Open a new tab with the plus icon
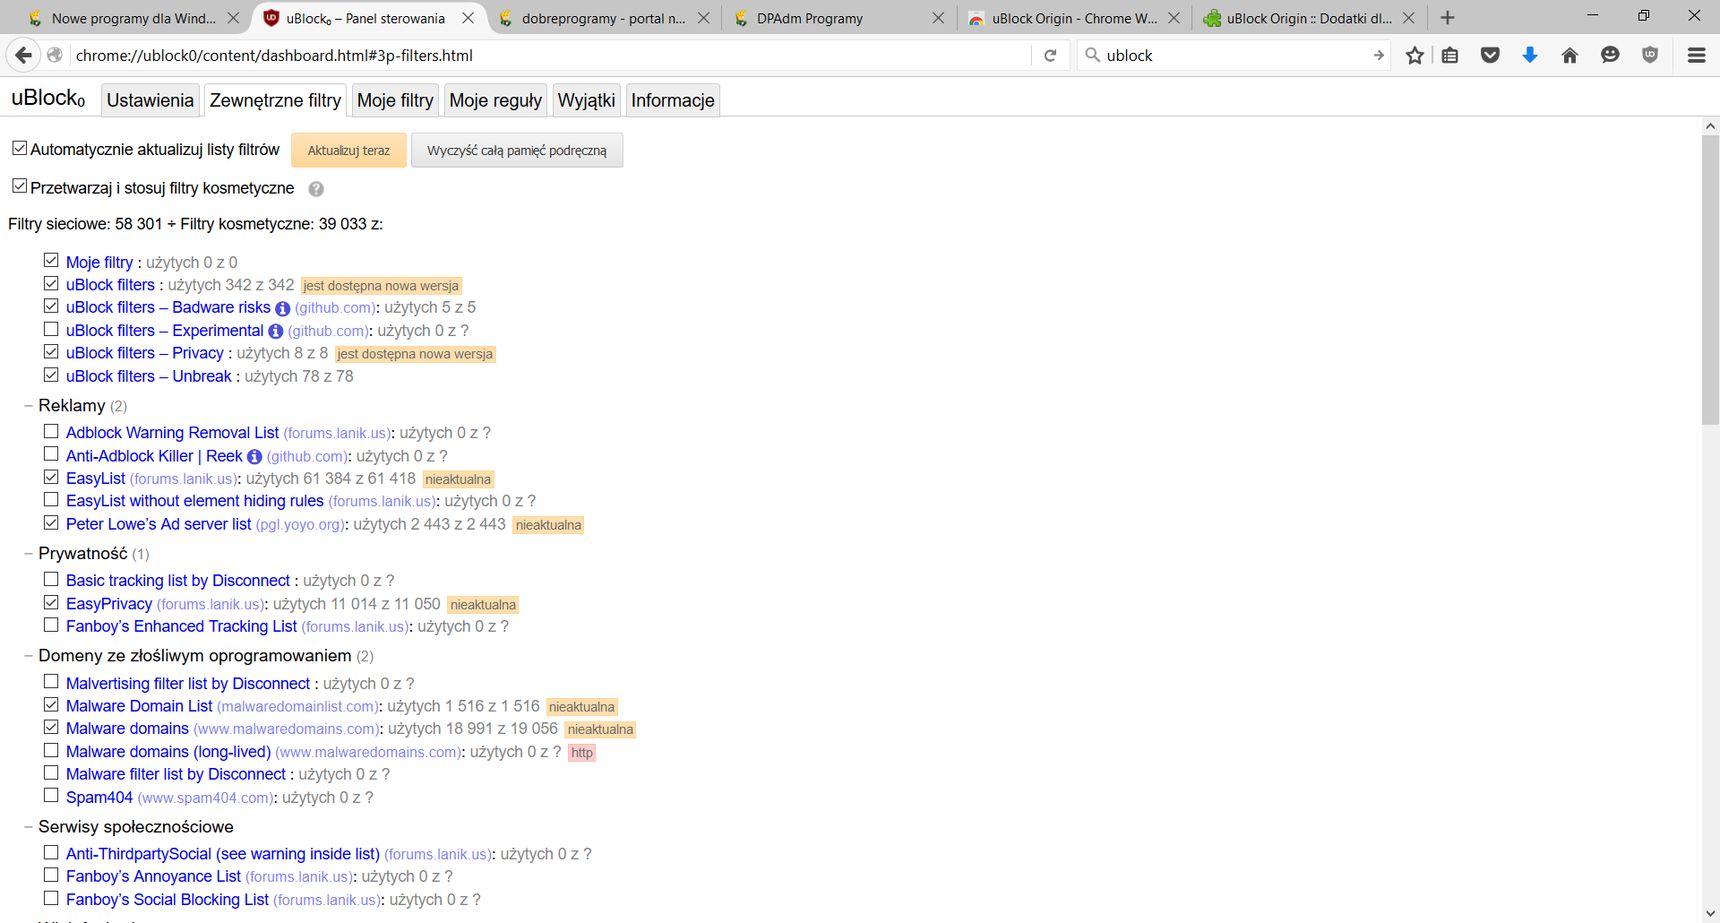The width and height of the screenshot is (1720, 923). [x=1447, y=17]
